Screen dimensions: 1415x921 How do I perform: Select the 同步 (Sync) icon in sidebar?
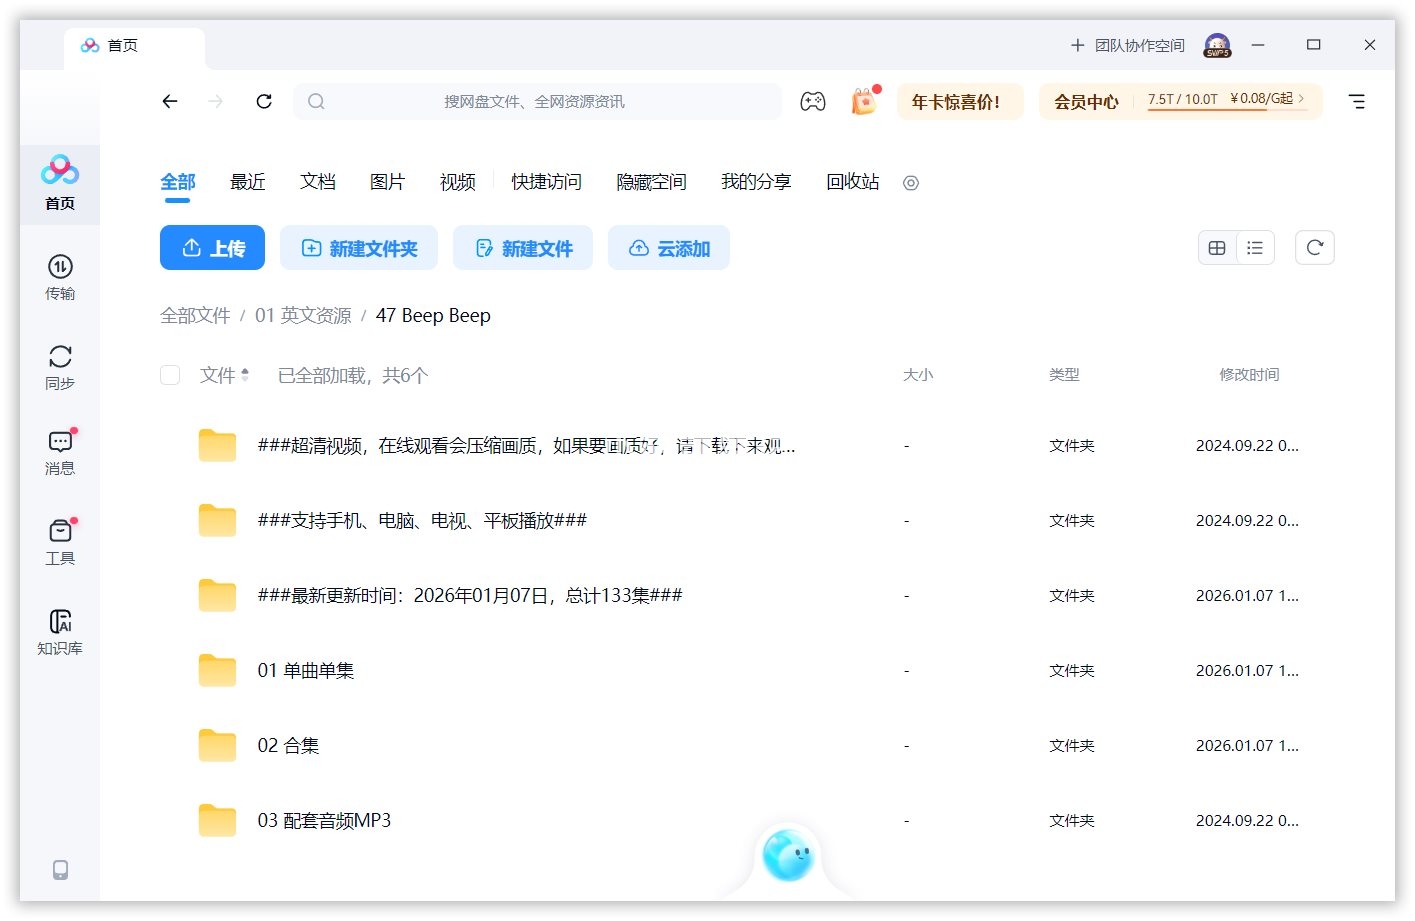point(60,366)
